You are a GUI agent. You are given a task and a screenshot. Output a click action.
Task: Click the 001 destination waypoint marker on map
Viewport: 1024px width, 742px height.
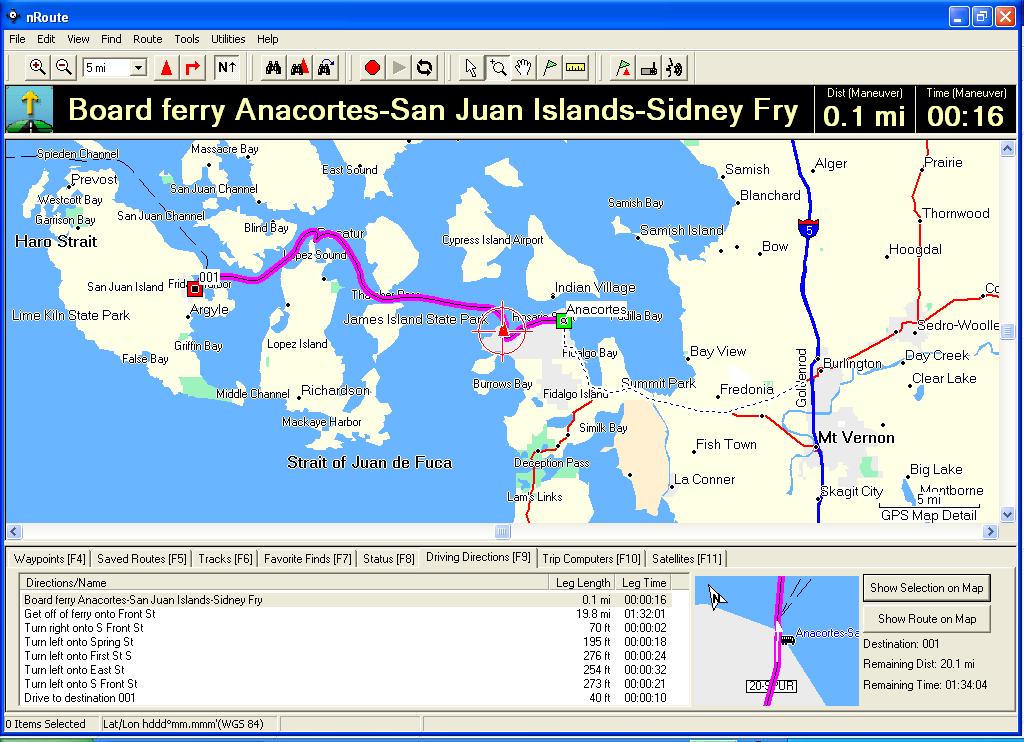click(195, 288)
